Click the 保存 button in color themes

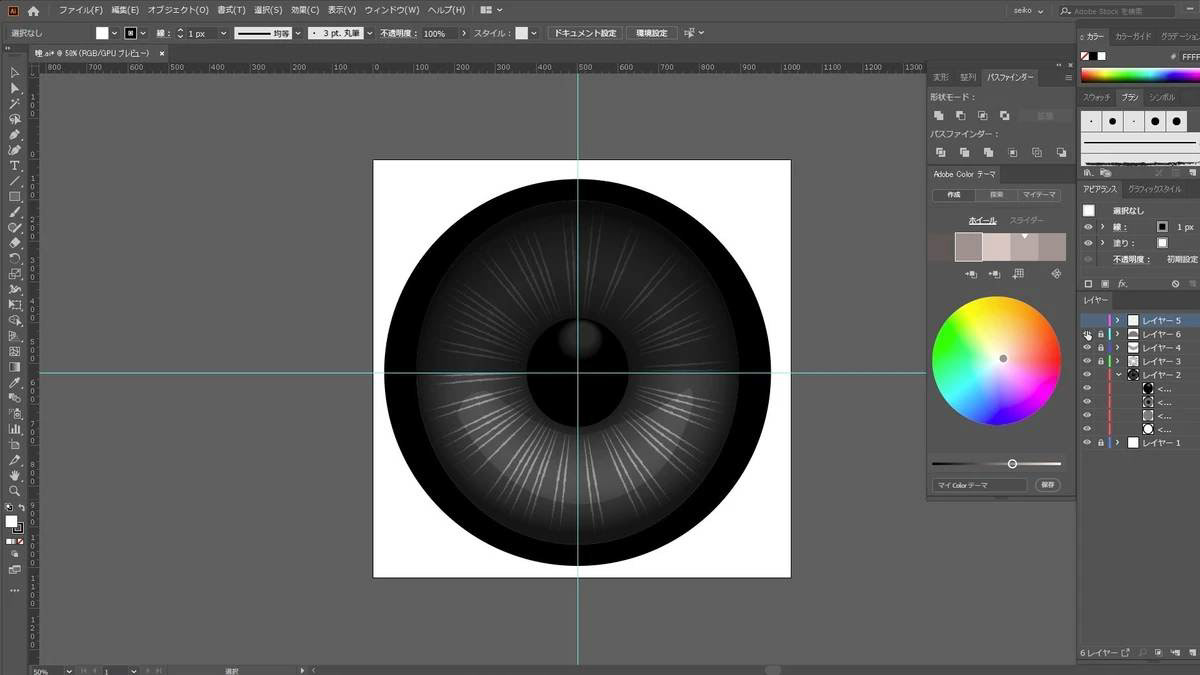(1047, 485)
